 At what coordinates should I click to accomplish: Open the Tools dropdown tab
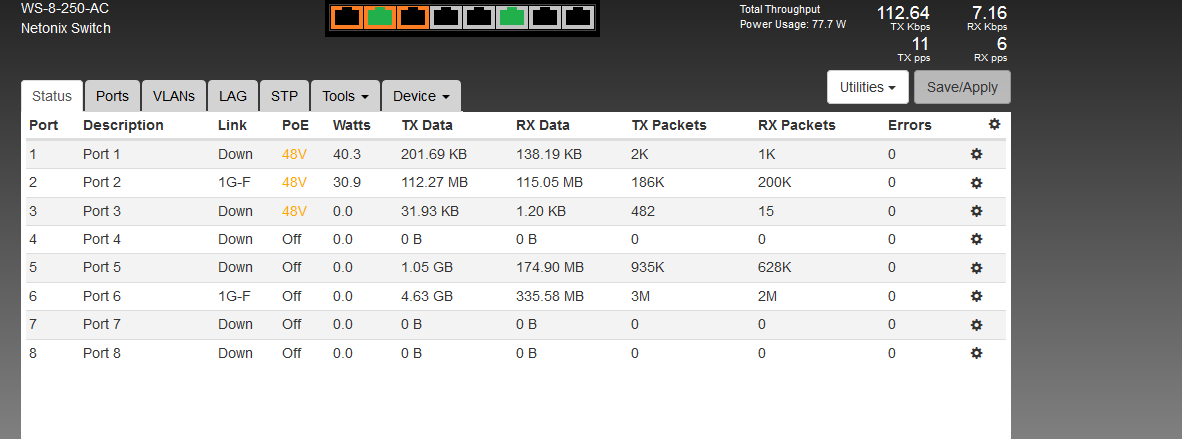345,97
